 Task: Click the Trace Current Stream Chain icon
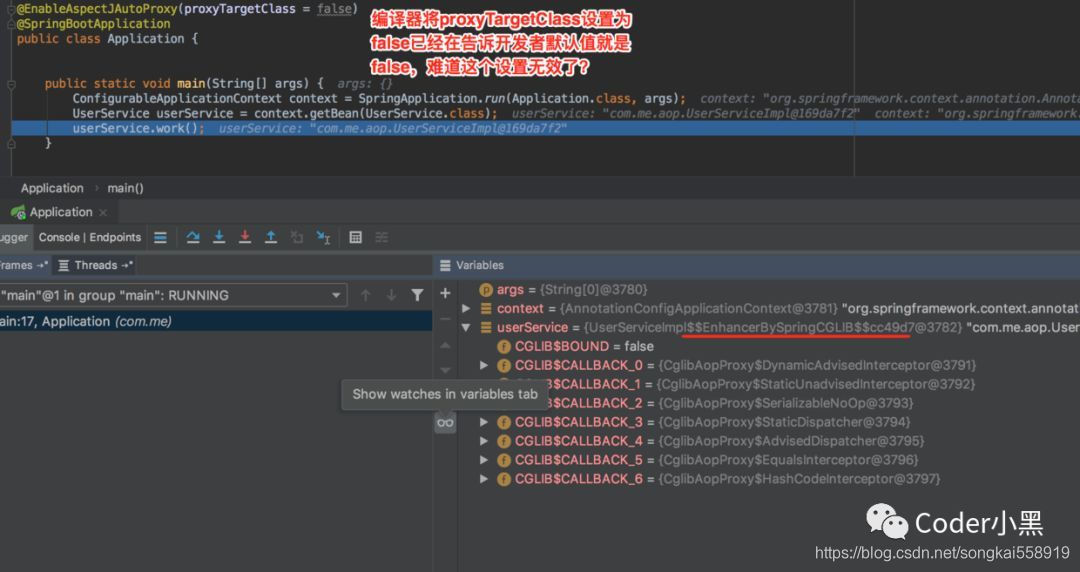point(382,237)
